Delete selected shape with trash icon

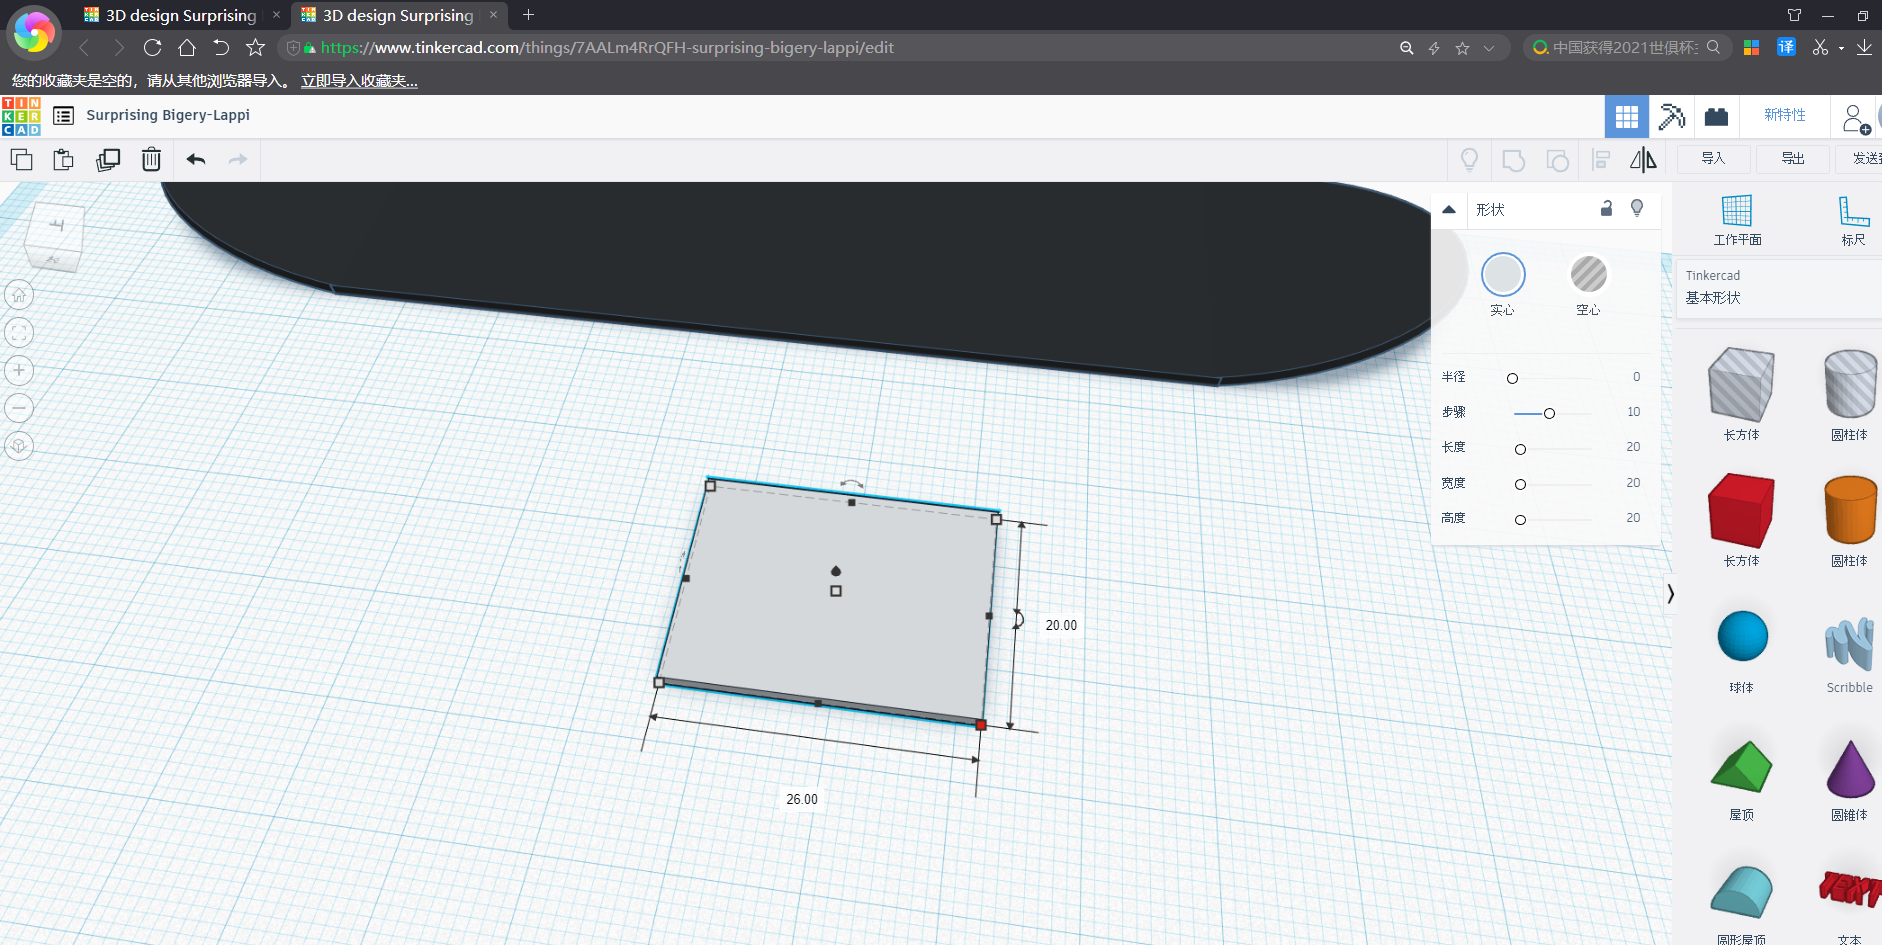point(151,159)
